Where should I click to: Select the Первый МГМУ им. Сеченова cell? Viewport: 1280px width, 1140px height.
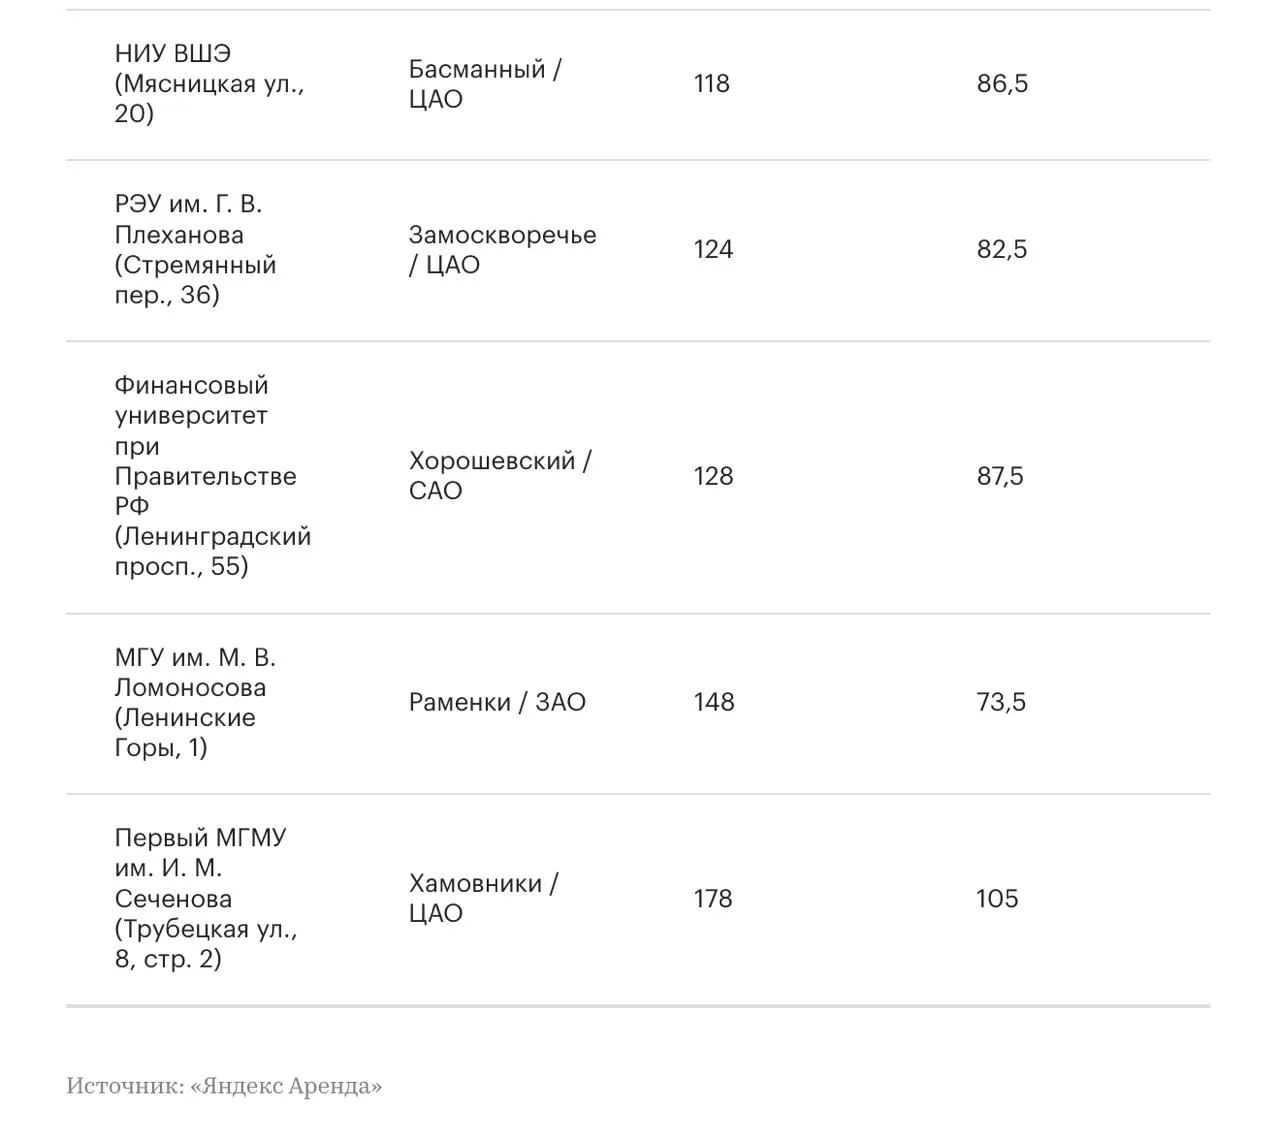(206, 899)
